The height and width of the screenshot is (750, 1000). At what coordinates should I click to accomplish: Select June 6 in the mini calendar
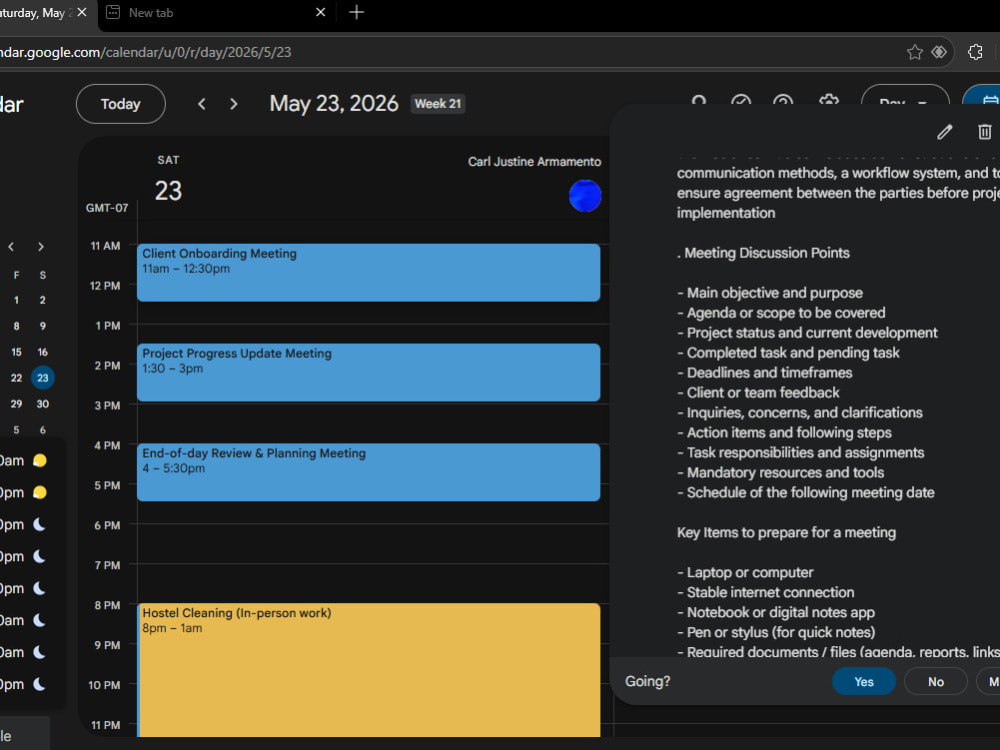pos(43,430)
